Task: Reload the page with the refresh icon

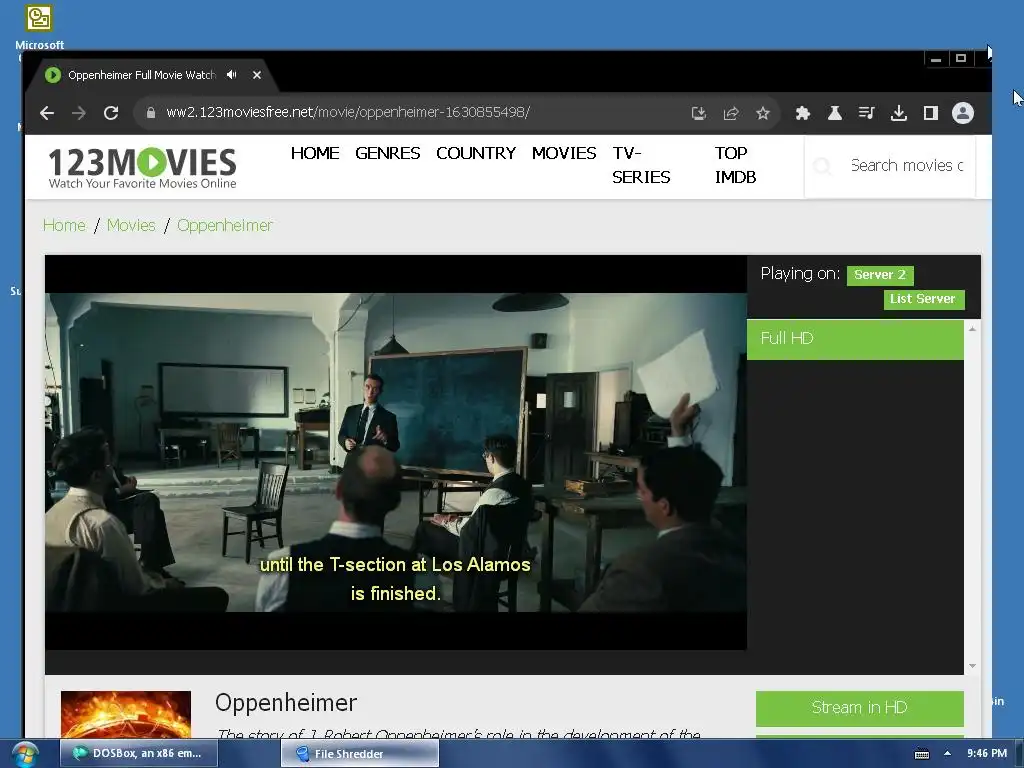Action: pyautogui.click(x=111, y=113)
